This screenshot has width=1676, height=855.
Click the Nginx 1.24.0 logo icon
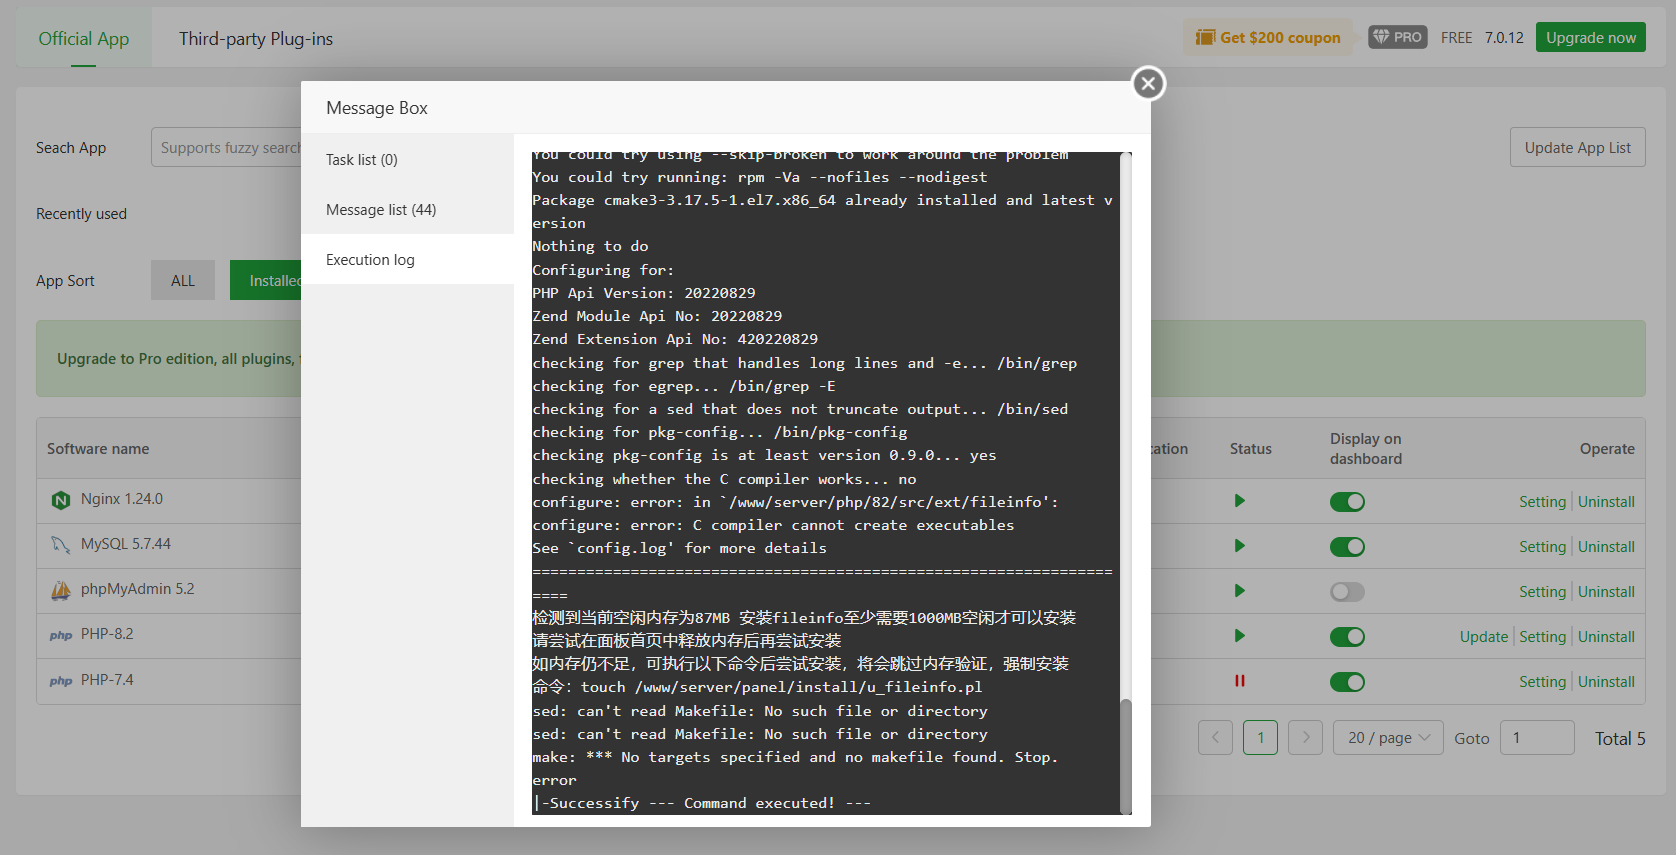point(61,500)
